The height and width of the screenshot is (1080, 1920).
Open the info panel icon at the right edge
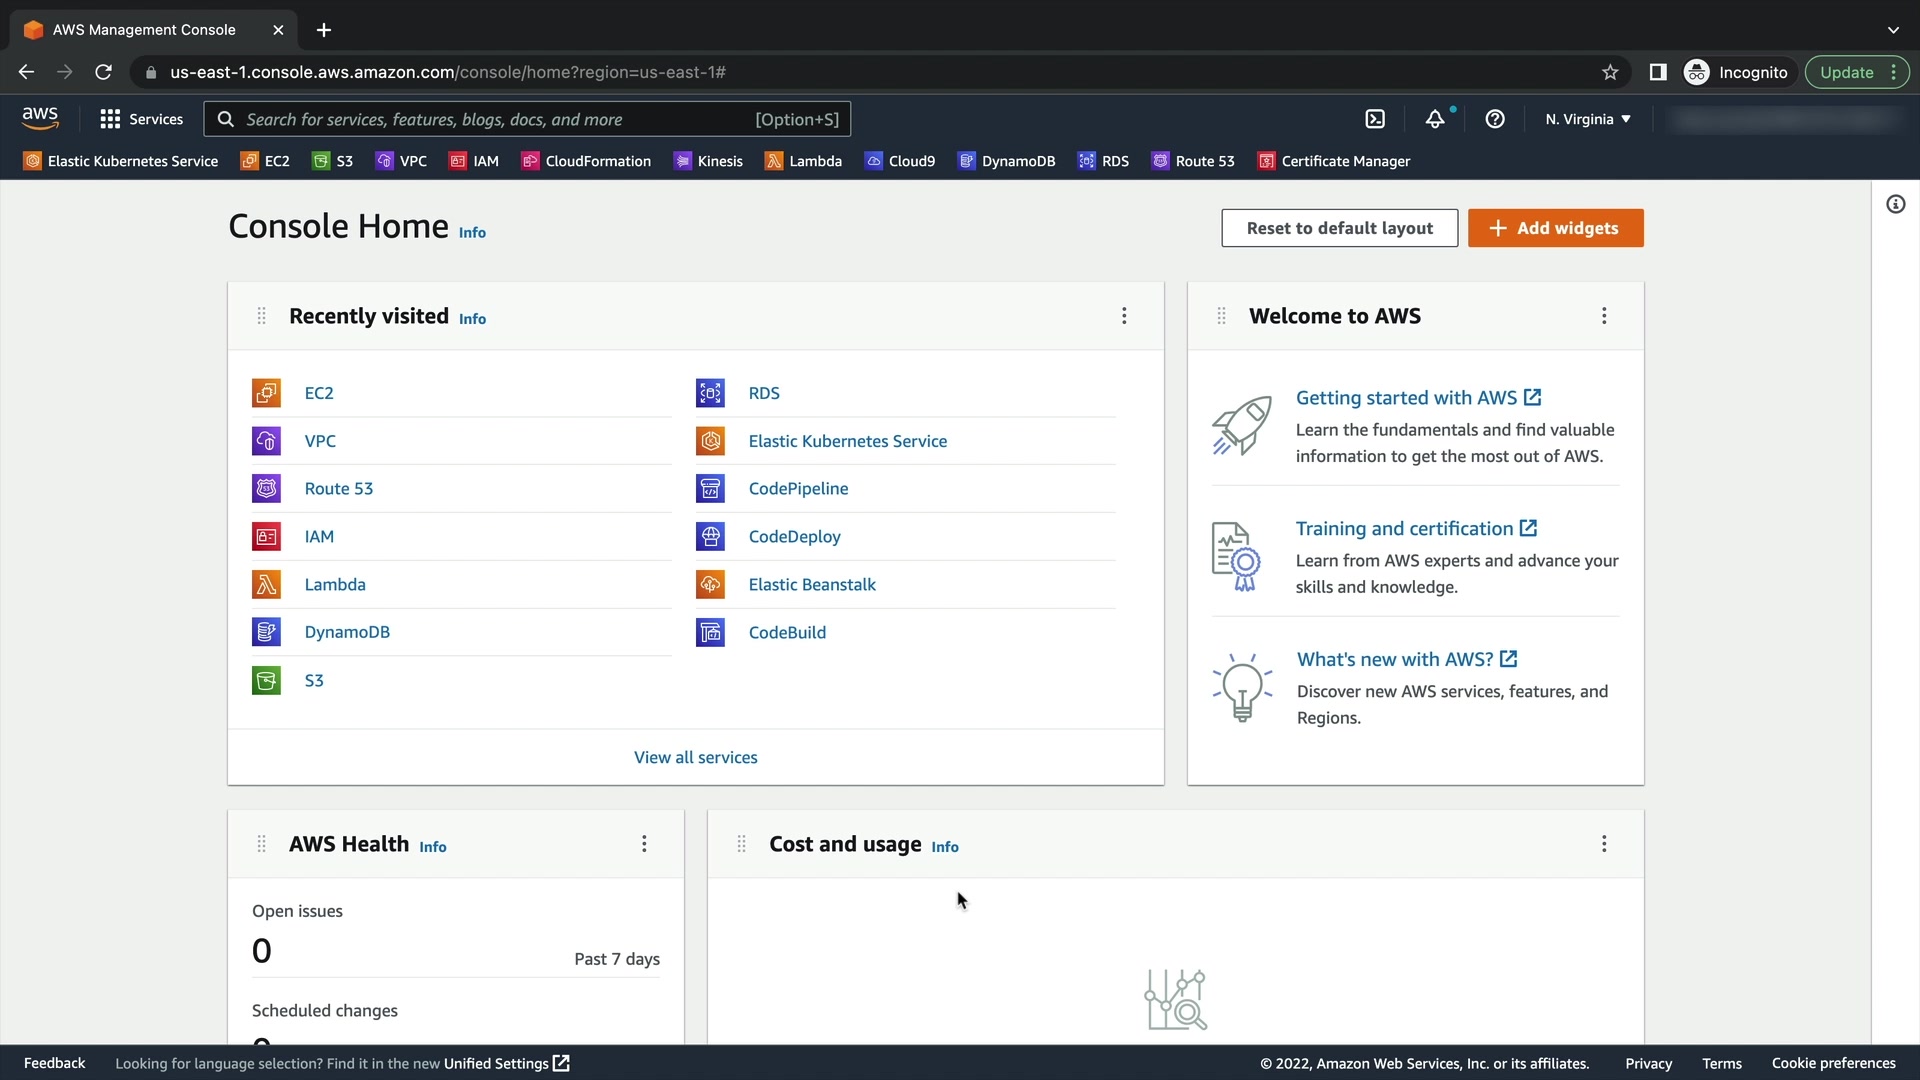1895,205
